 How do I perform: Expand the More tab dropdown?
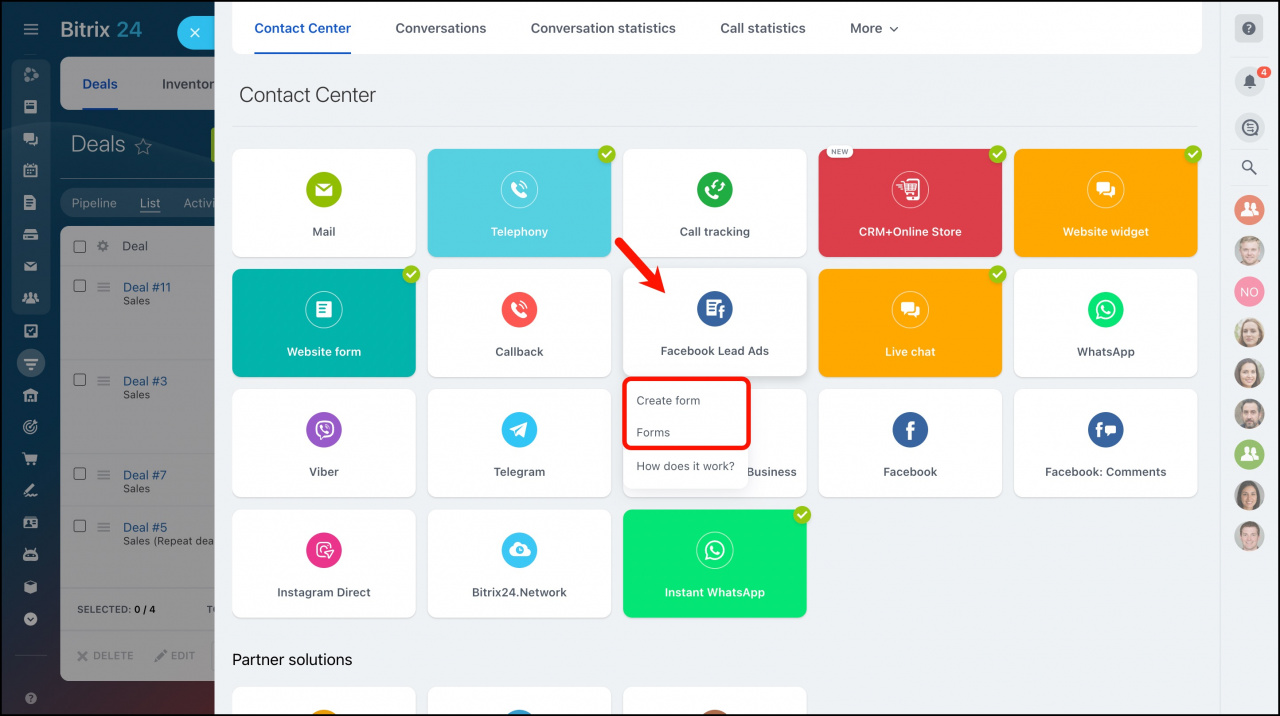pyautogui.click(x=874, y=28)
